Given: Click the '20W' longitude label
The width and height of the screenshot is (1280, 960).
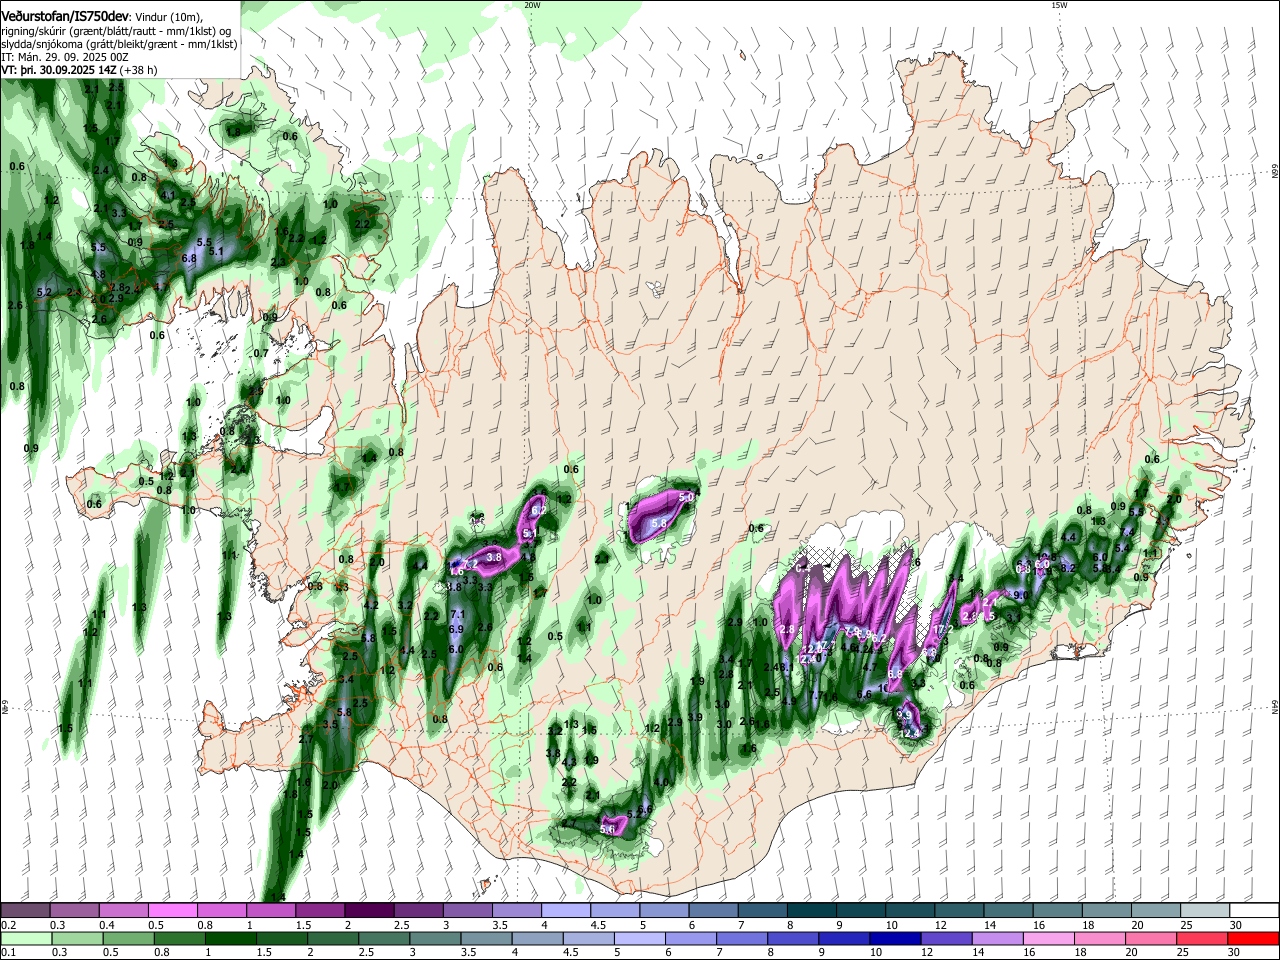Looking at the screenshot, I should [x=532, y=5].
